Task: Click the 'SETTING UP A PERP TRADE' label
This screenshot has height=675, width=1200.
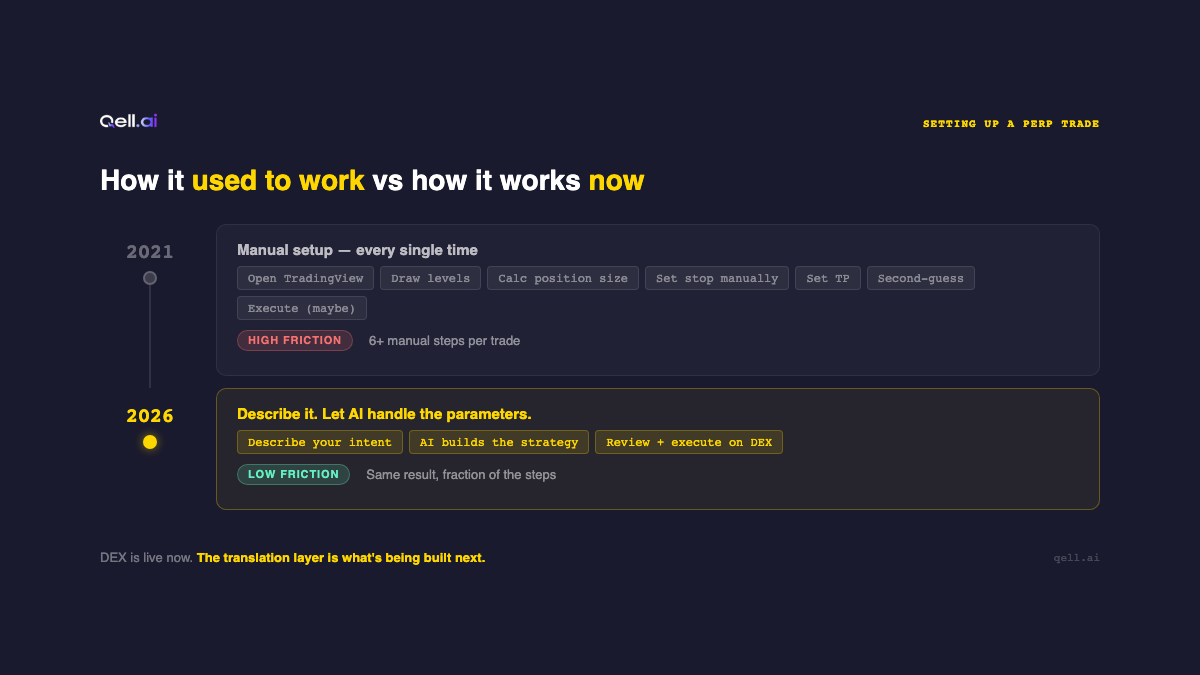Action: pyautogui.click(x=1011, y=124)
